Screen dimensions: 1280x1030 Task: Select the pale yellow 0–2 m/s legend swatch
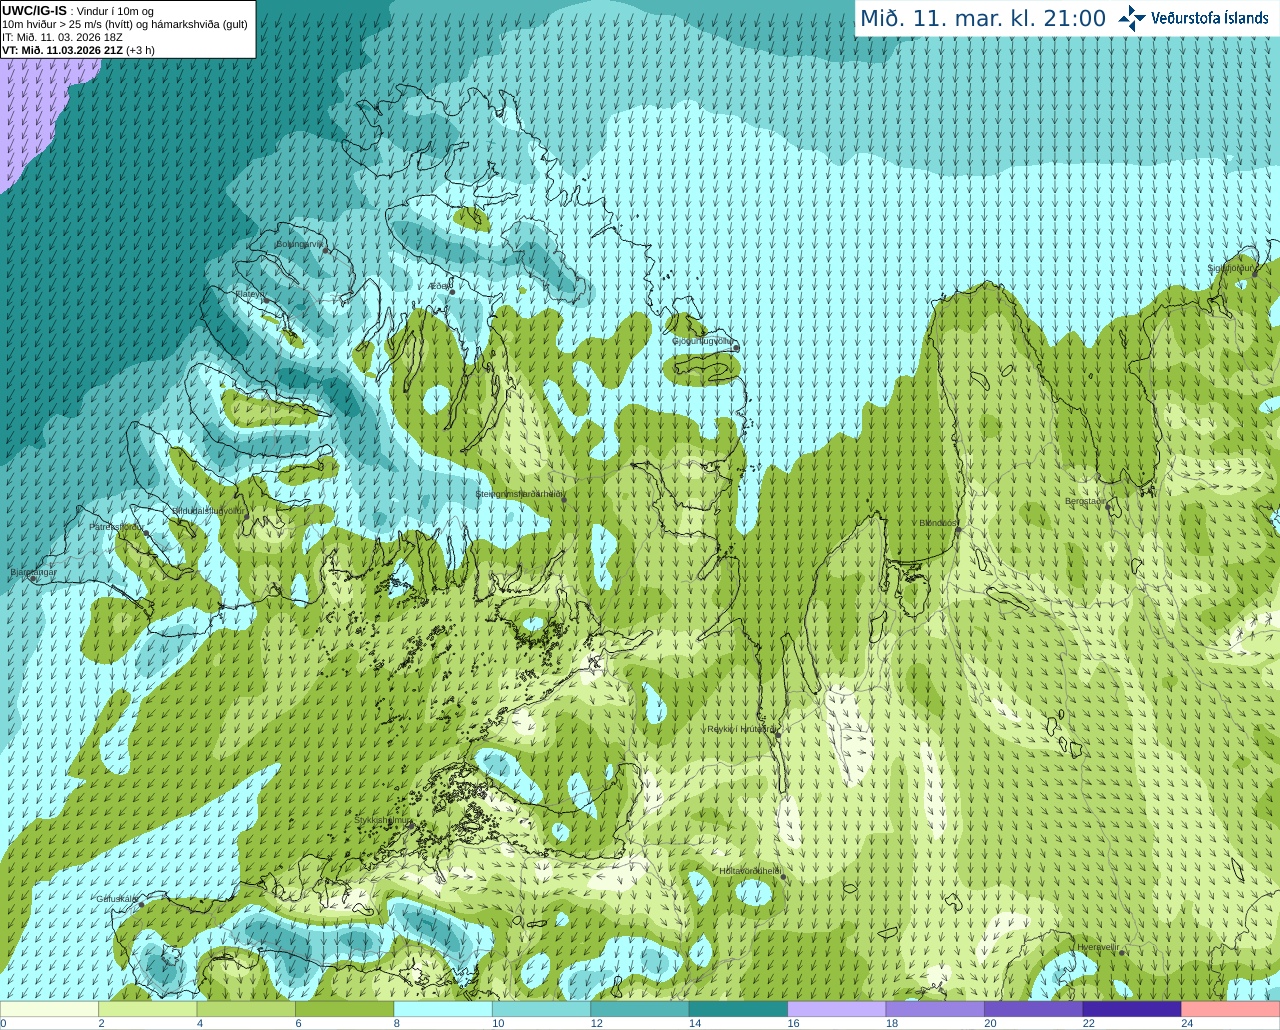coord(50,1009)
